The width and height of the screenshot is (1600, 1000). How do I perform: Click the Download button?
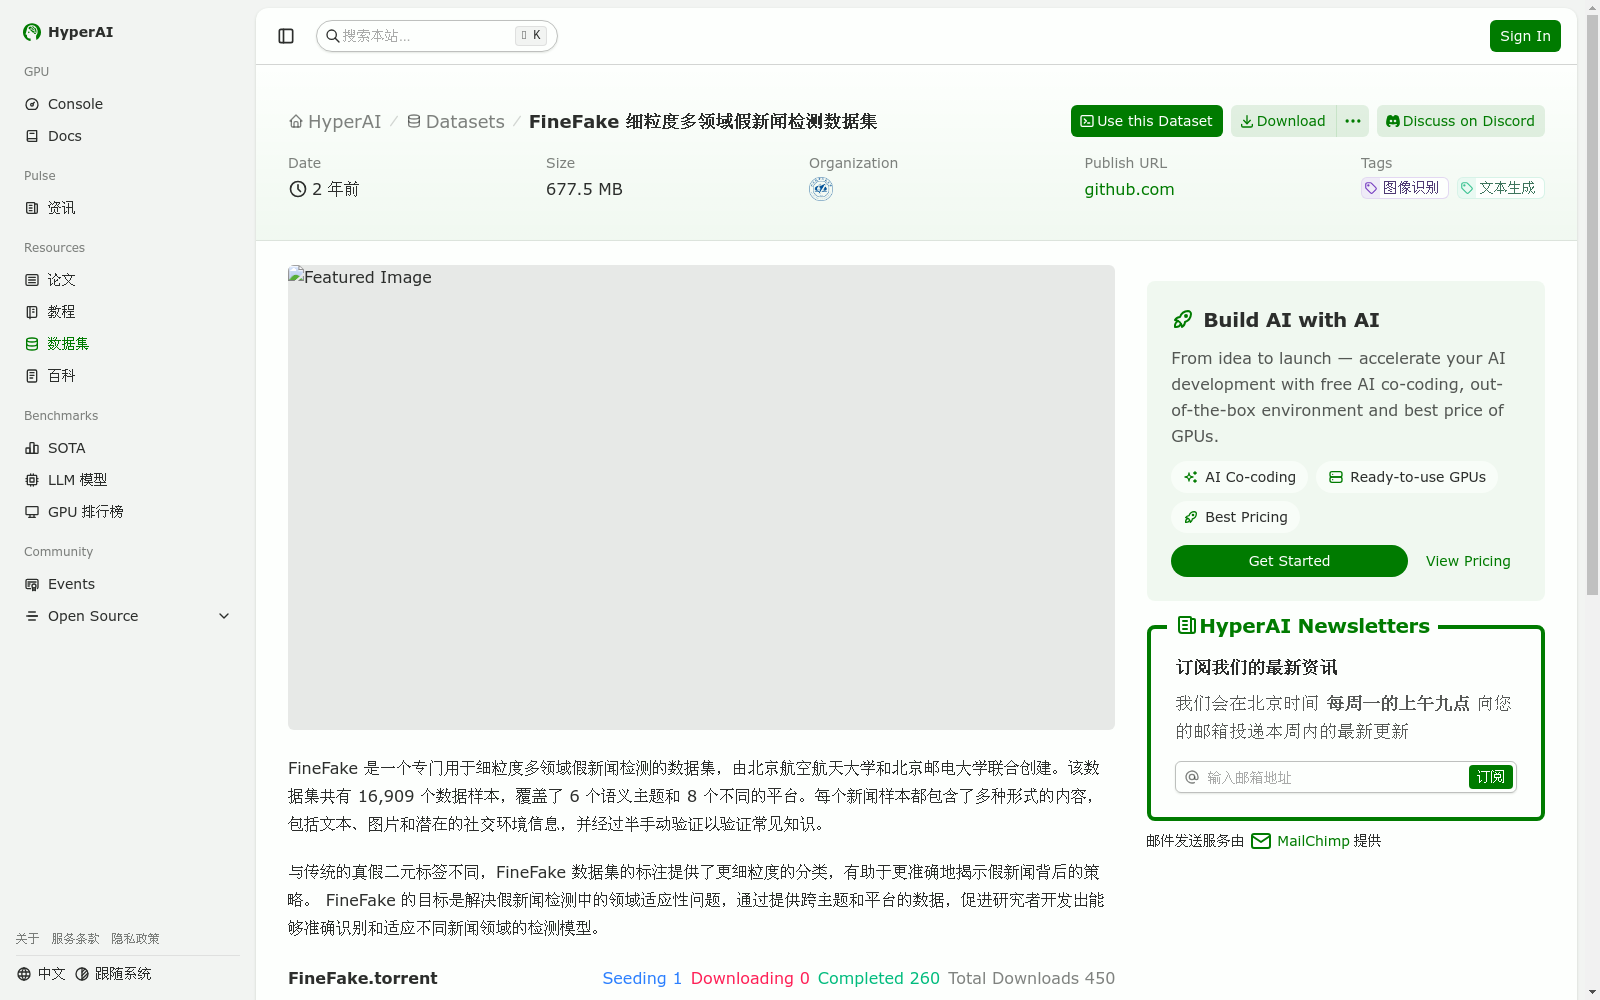click(1283, 121)
